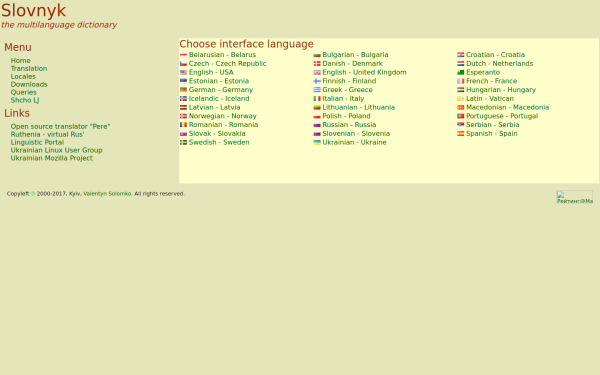Open Locales from the menu

pyautogui.click(x=23, y=77)
